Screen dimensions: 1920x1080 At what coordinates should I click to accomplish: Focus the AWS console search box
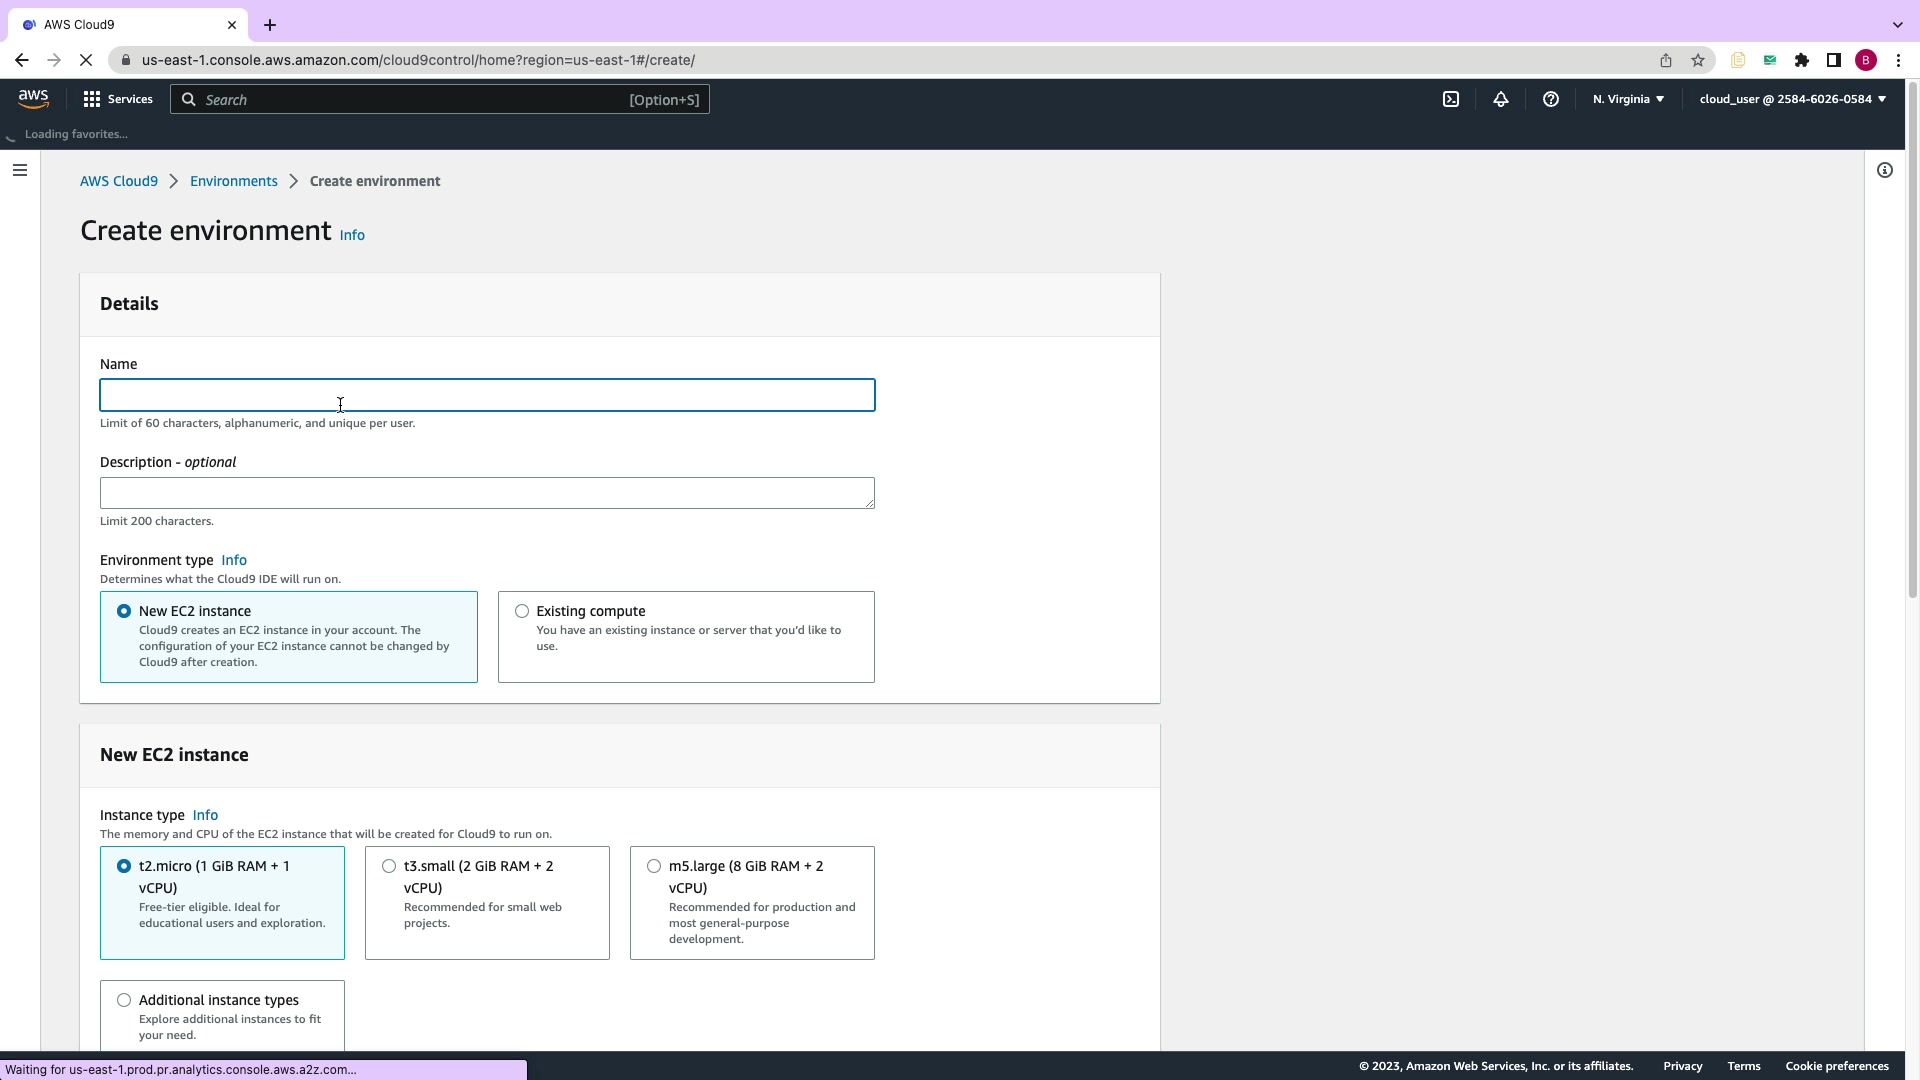[440, 99]
